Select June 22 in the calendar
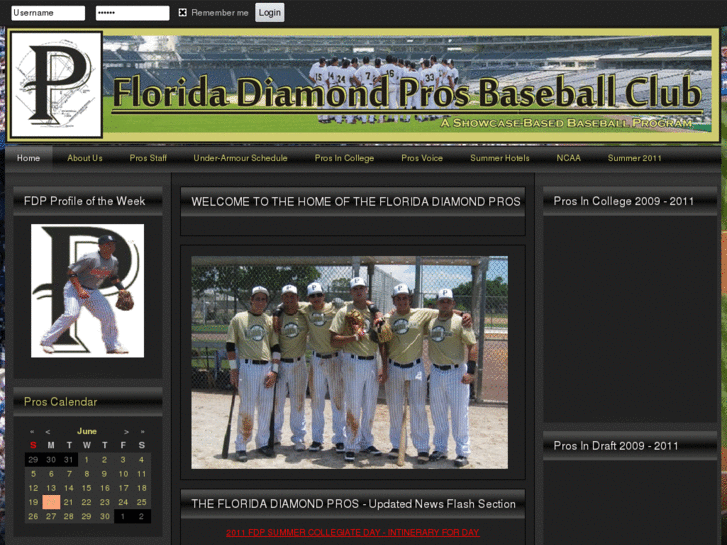This screenshot has height=545, width=727. (87, 502)
